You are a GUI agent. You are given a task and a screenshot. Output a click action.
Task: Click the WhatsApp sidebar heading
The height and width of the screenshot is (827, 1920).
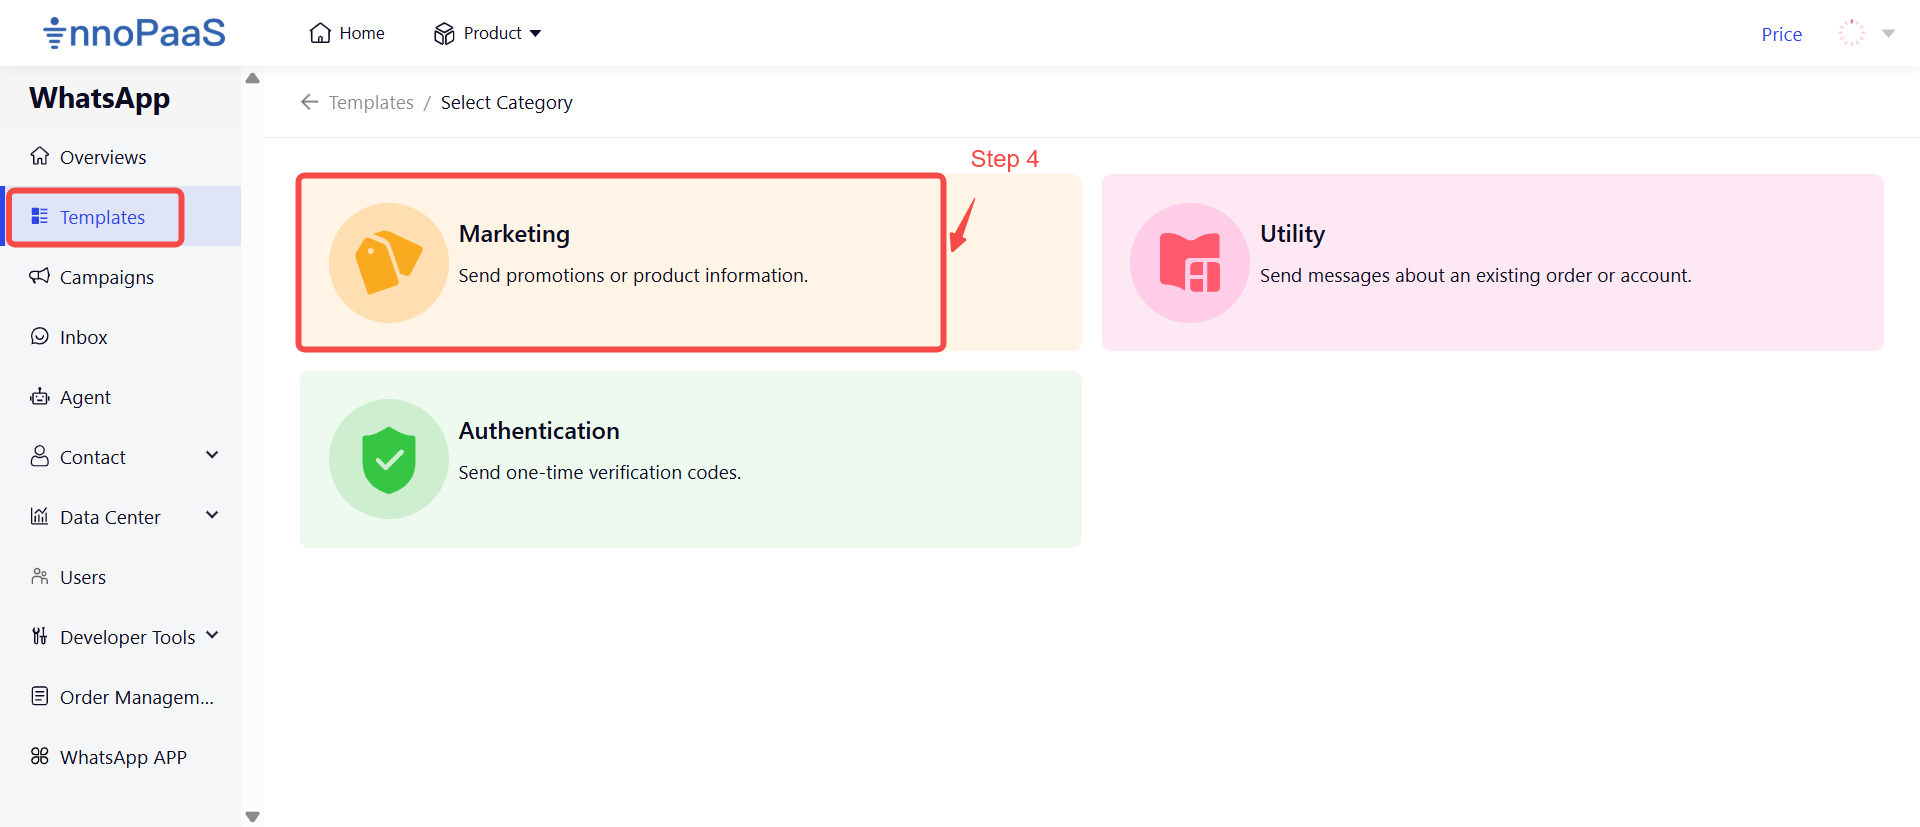click(x=100, y=98)
